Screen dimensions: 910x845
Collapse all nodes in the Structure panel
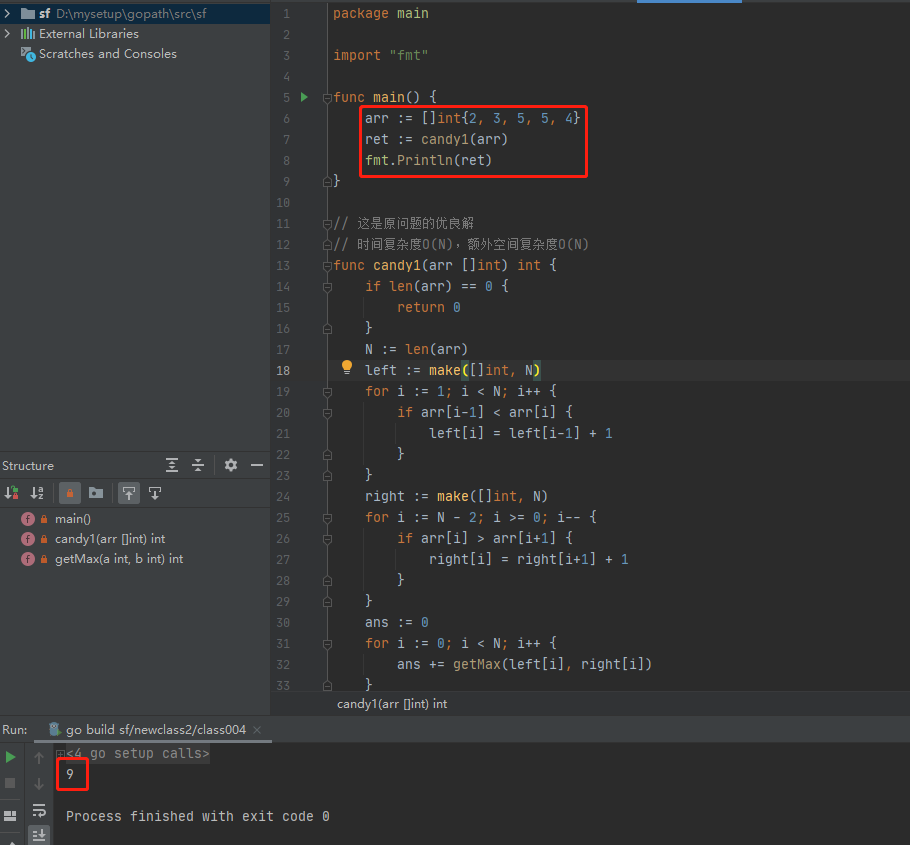pos(198,465)
